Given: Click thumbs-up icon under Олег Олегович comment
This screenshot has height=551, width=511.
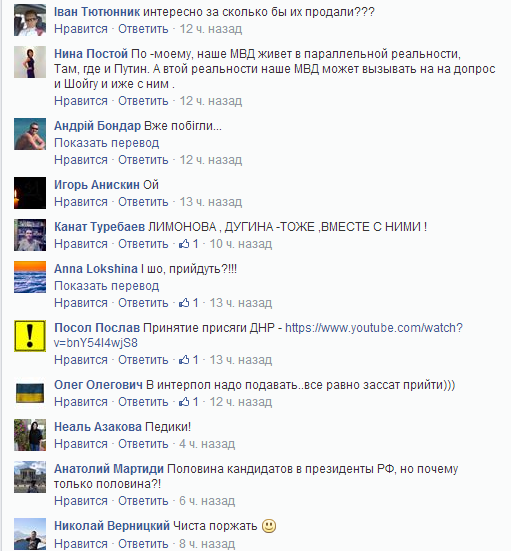Looking at the screenshot, I should (184, 401).
